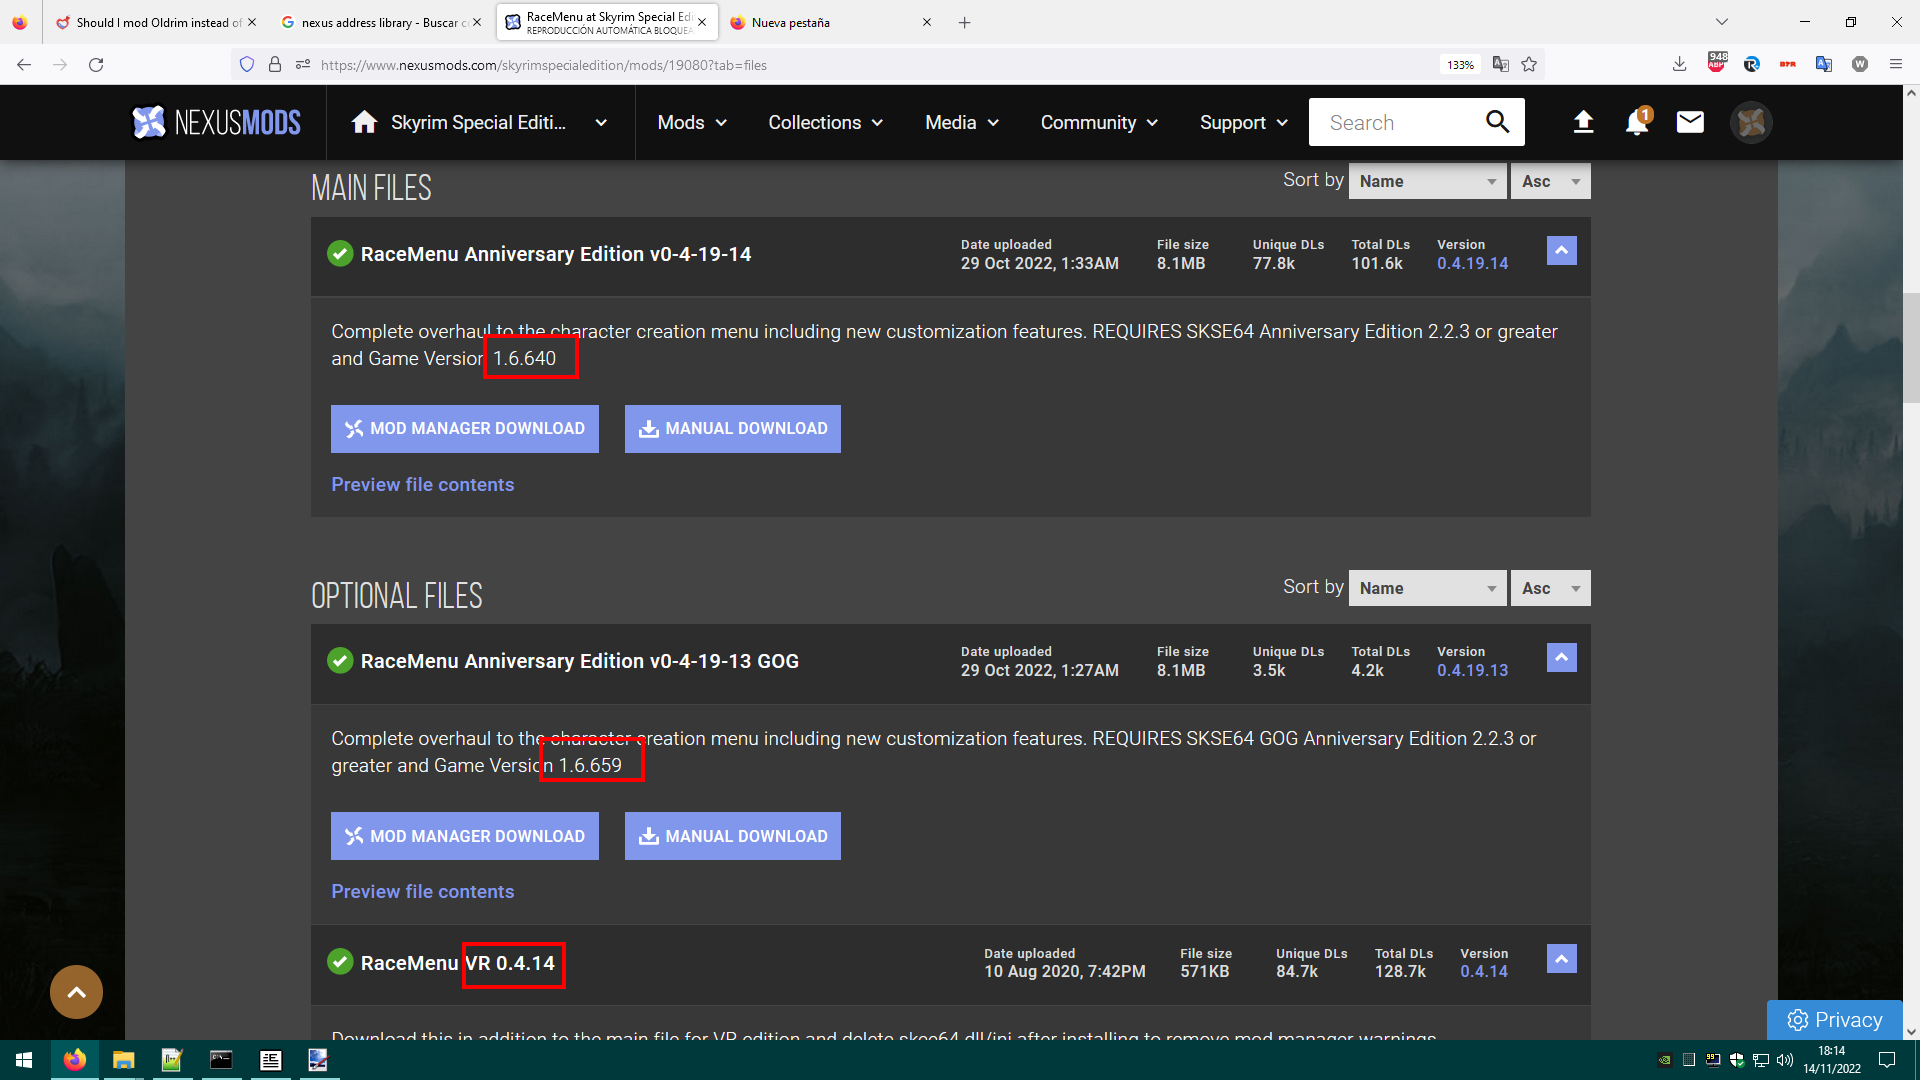Collapse the RaceMenu VR 0.4.14 file
Screen dimensions: 1920x1080
coord(1561,959)
